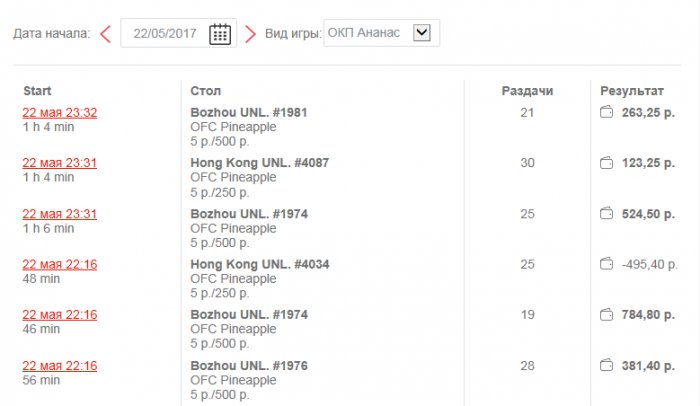
Task: Sort by the Start column header
Action: tap(37, 91)
